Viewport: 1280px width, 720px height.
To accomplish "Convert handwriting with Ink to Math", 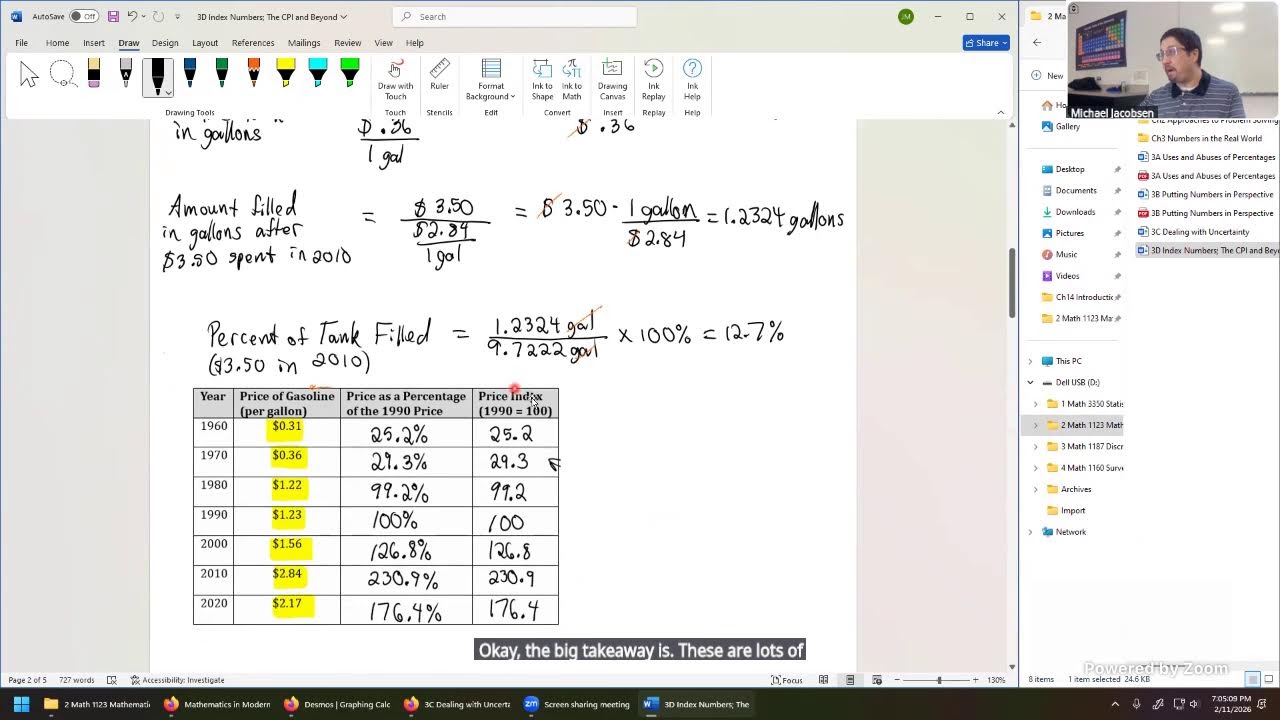I will click(x=572, y=80).
